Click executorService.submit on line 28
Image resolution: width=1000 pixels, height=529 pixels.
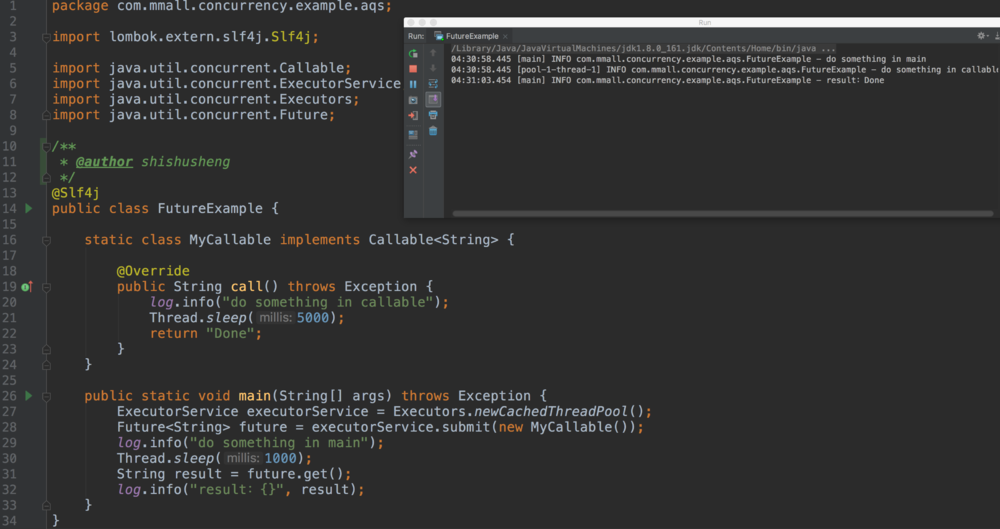[x=401, y=428]
